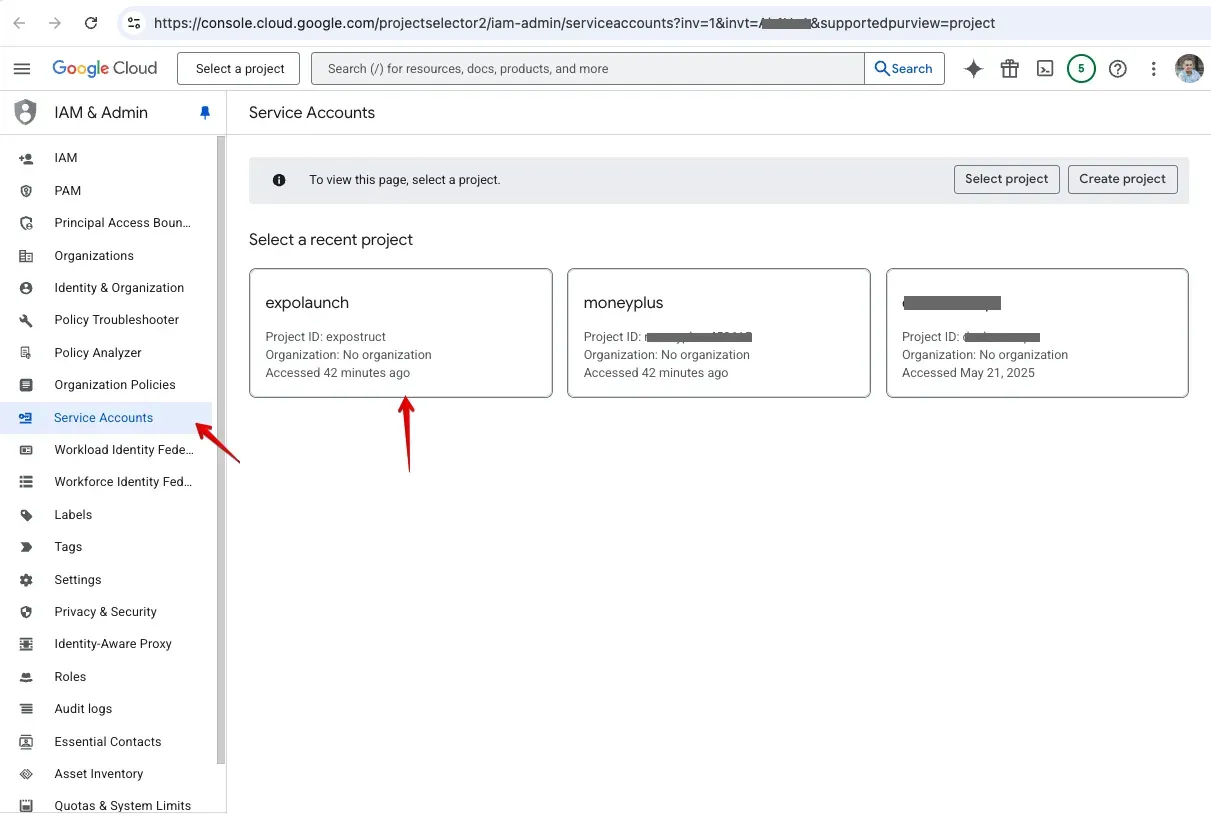Viewport: 1211px width, 814px height.
Task: Click the Settings gear icon in sidebar
Action: [26, 580]
